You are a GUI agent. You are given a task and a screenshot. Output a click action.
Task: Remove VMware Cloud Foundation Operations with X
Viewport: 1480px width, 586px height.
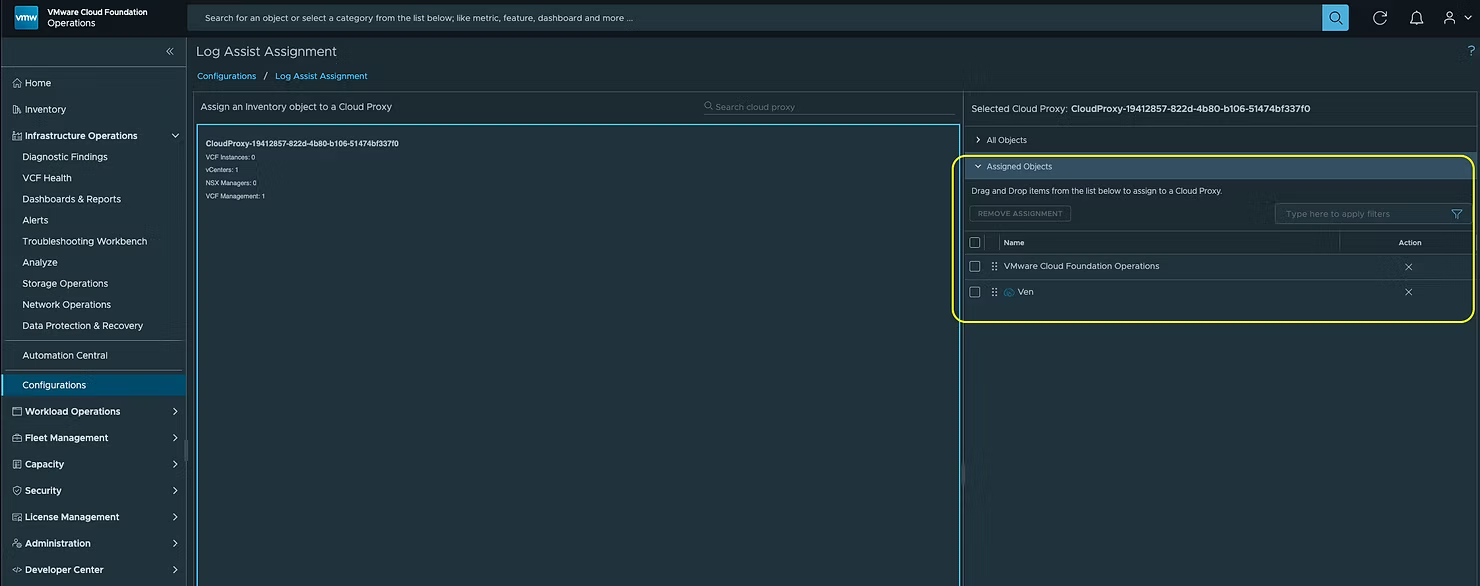click(x=1408, y=267)
